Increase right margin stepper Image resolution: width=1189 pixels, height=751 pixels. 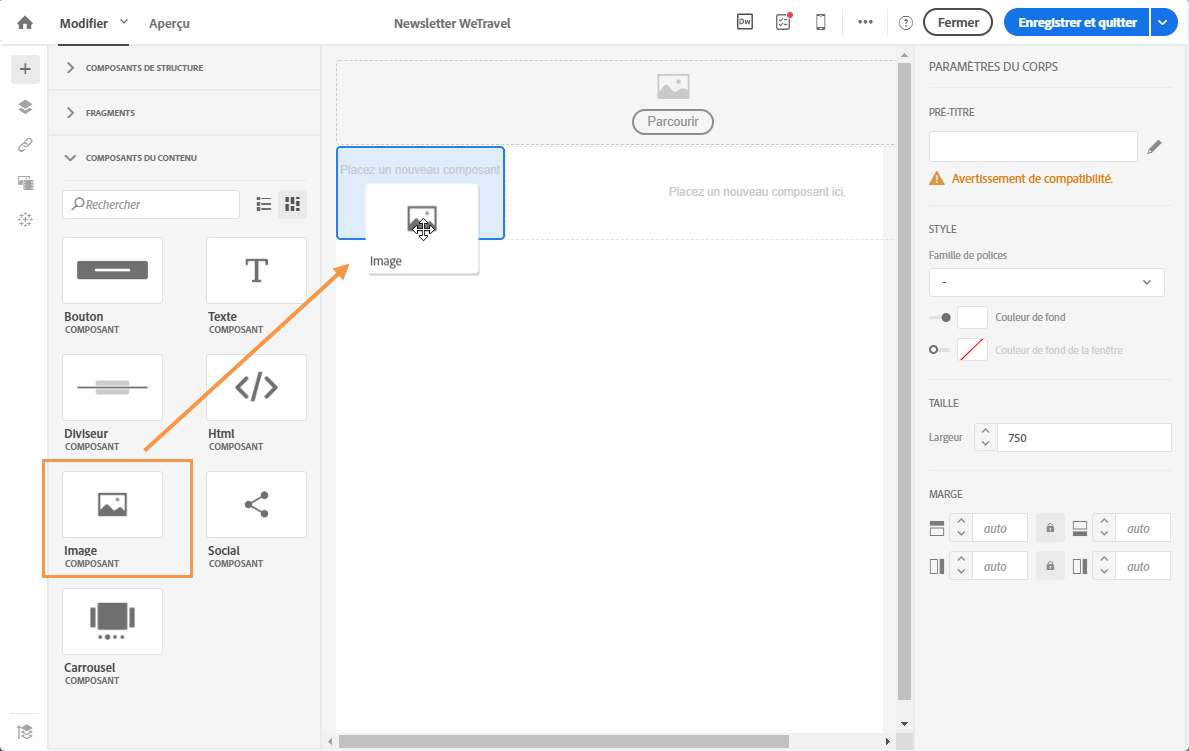click(x=1104, y=560)
